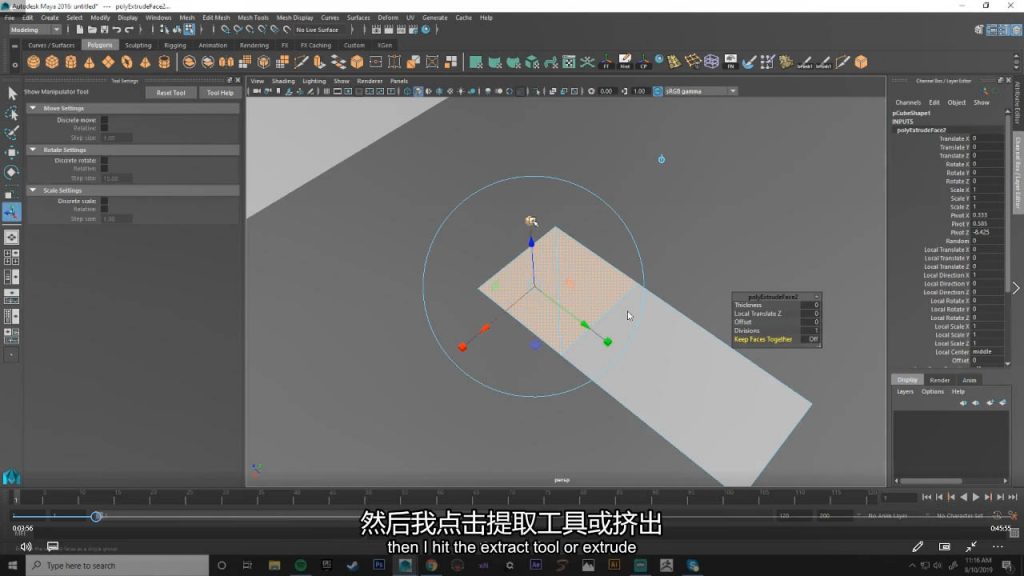This screenshot has height=576, width=1024.
Task: Create a polygon pipe from the shelf
Action: [x=164, y=62]
